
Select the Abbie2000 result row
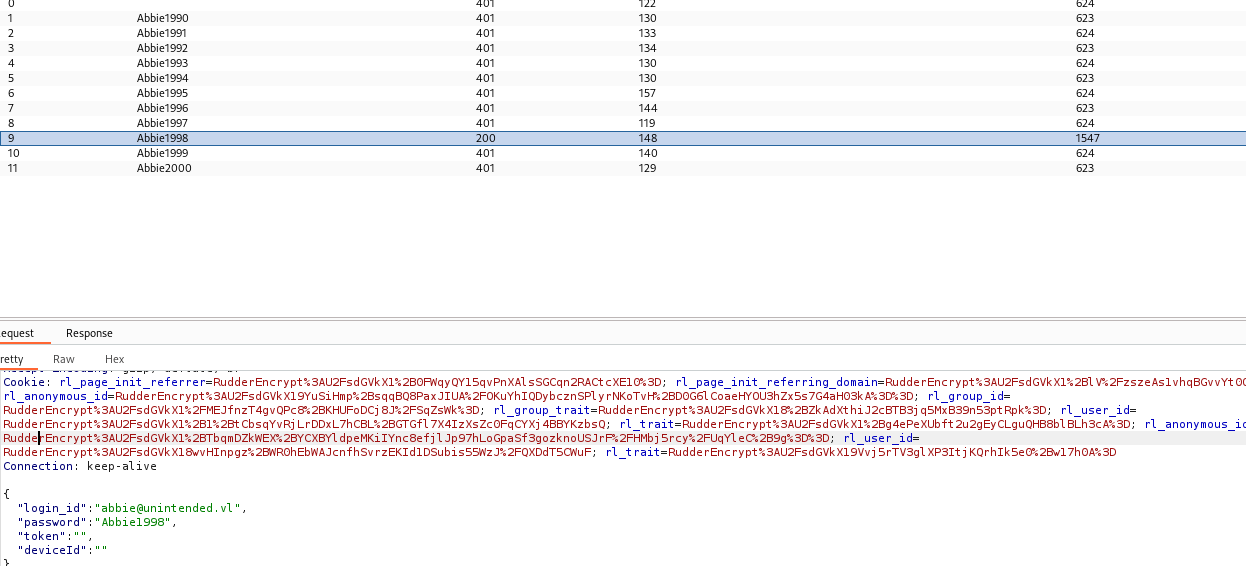coord(164,168)
